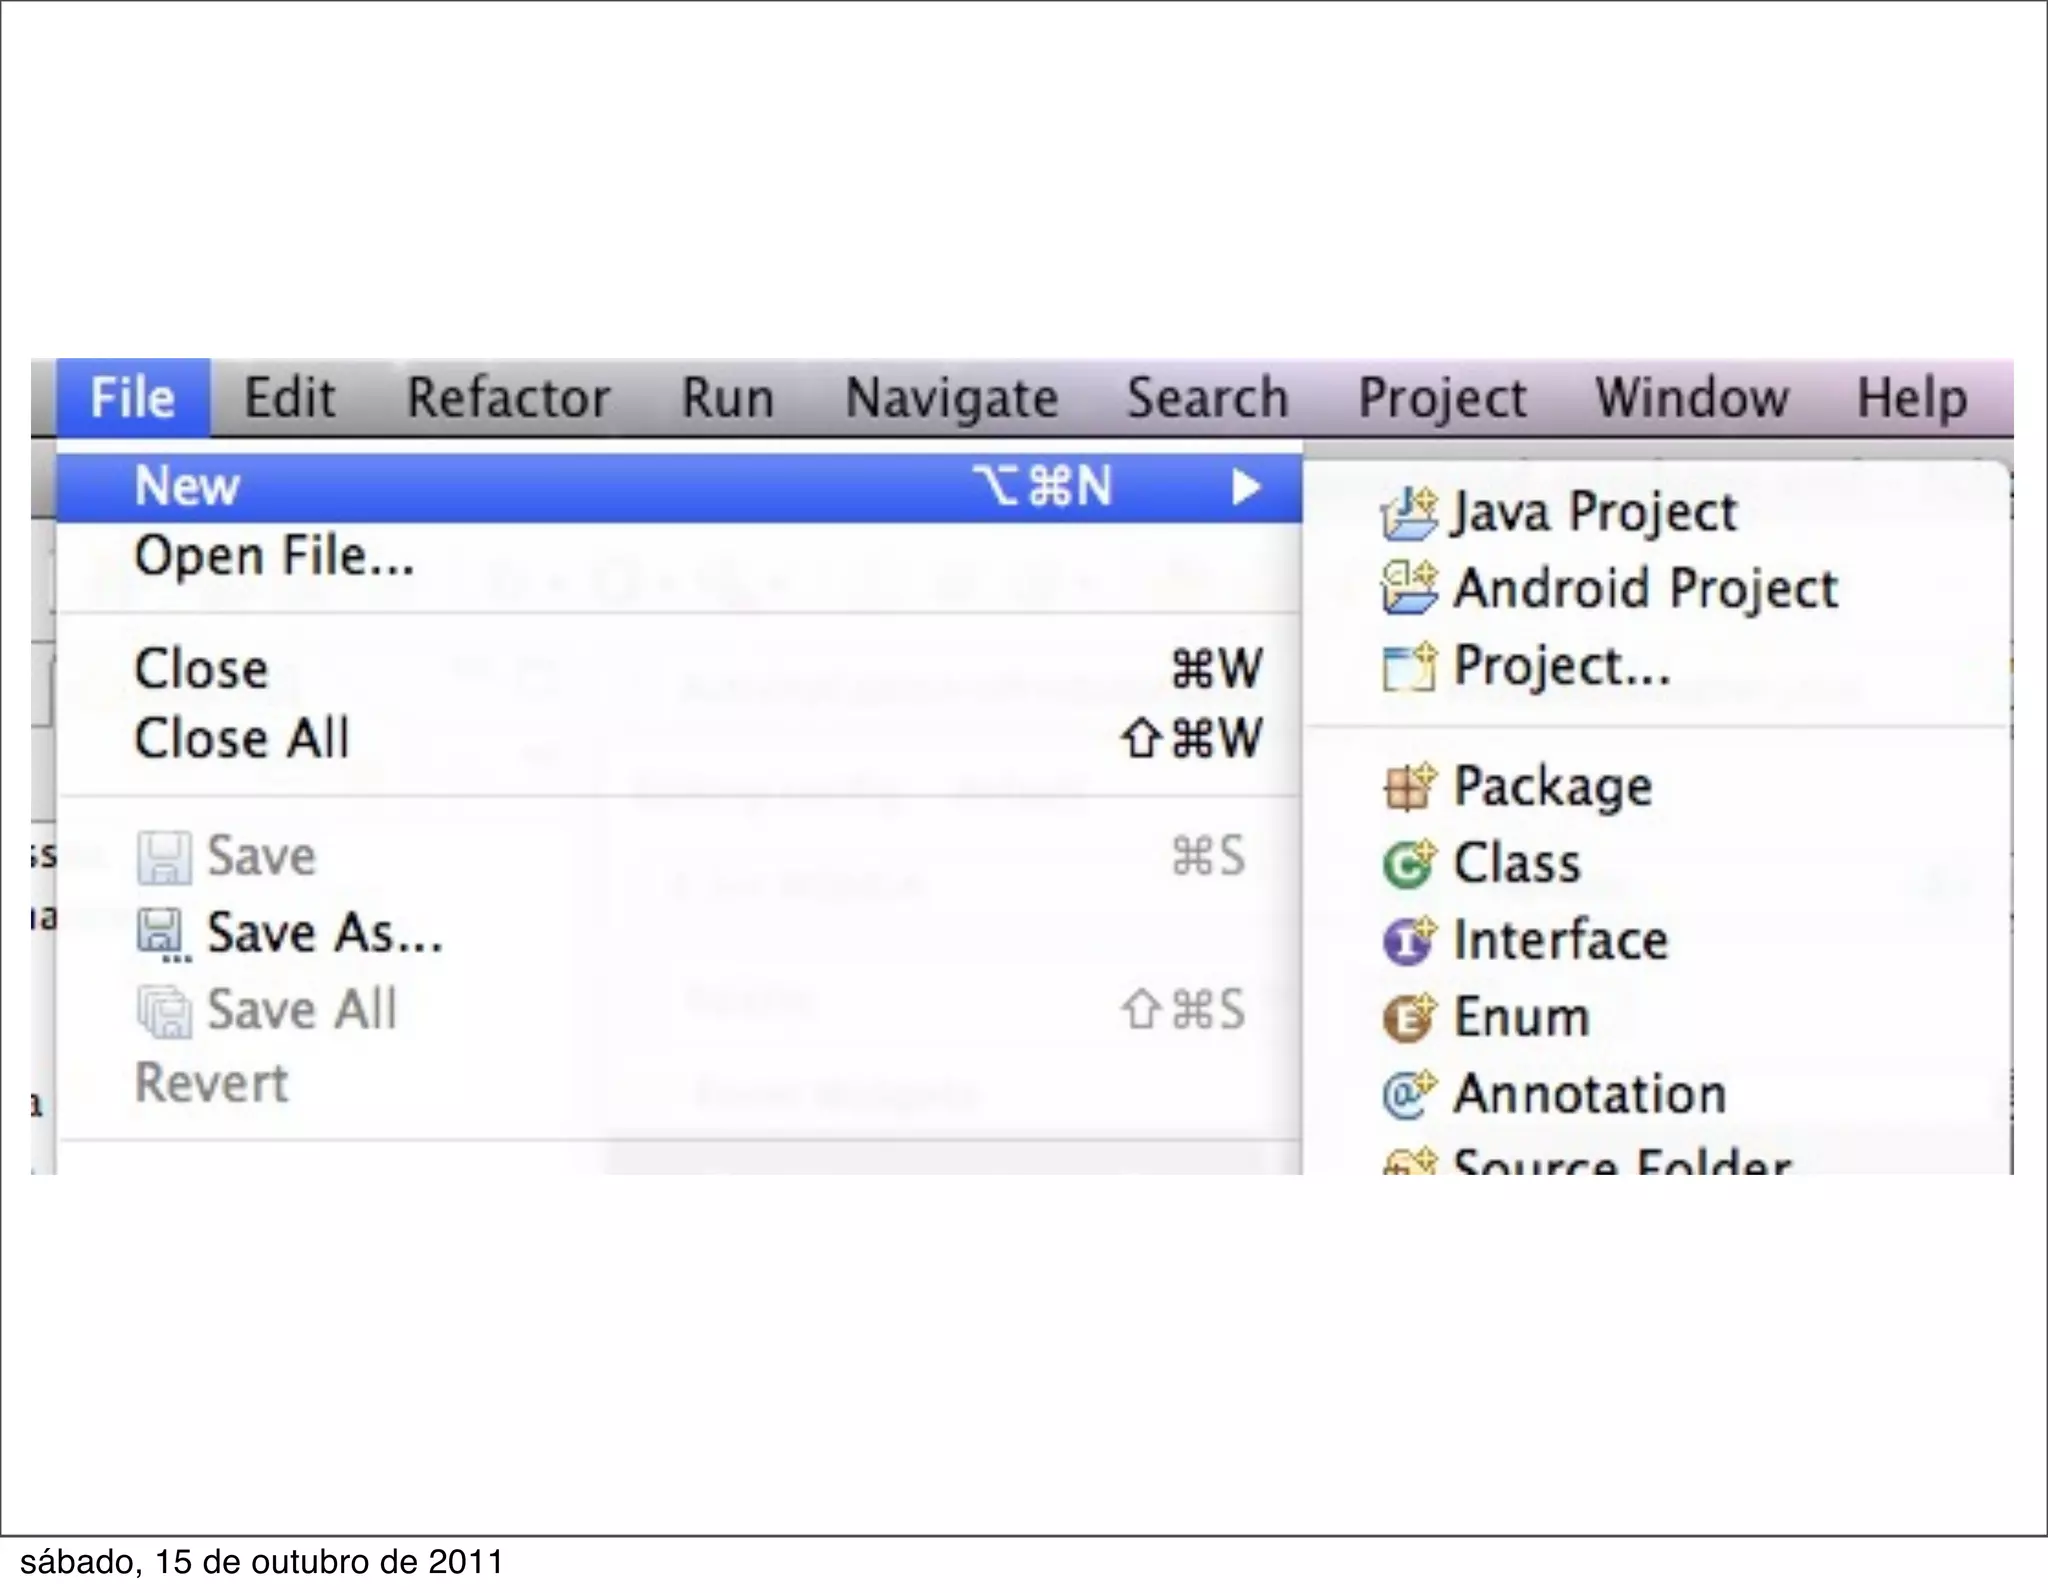Click the Java Project icon
This screenshot has height=1593, width=2048.
click(x=1408, y=512)
